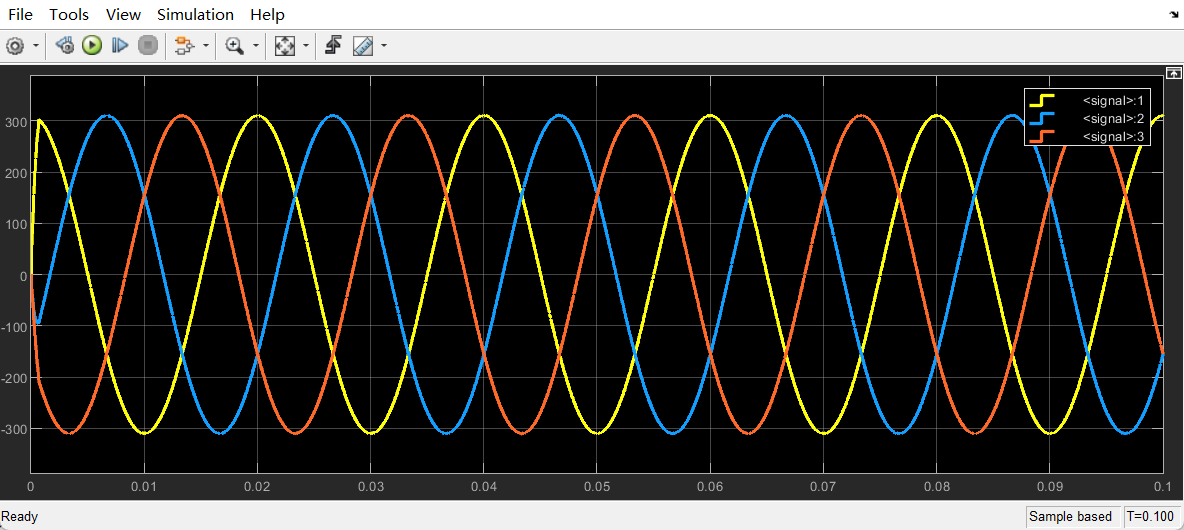The width and height of the screenshot is (1184, 530).
Task: Open the Measurements dropdown arrow
Action: coord(383,46)
